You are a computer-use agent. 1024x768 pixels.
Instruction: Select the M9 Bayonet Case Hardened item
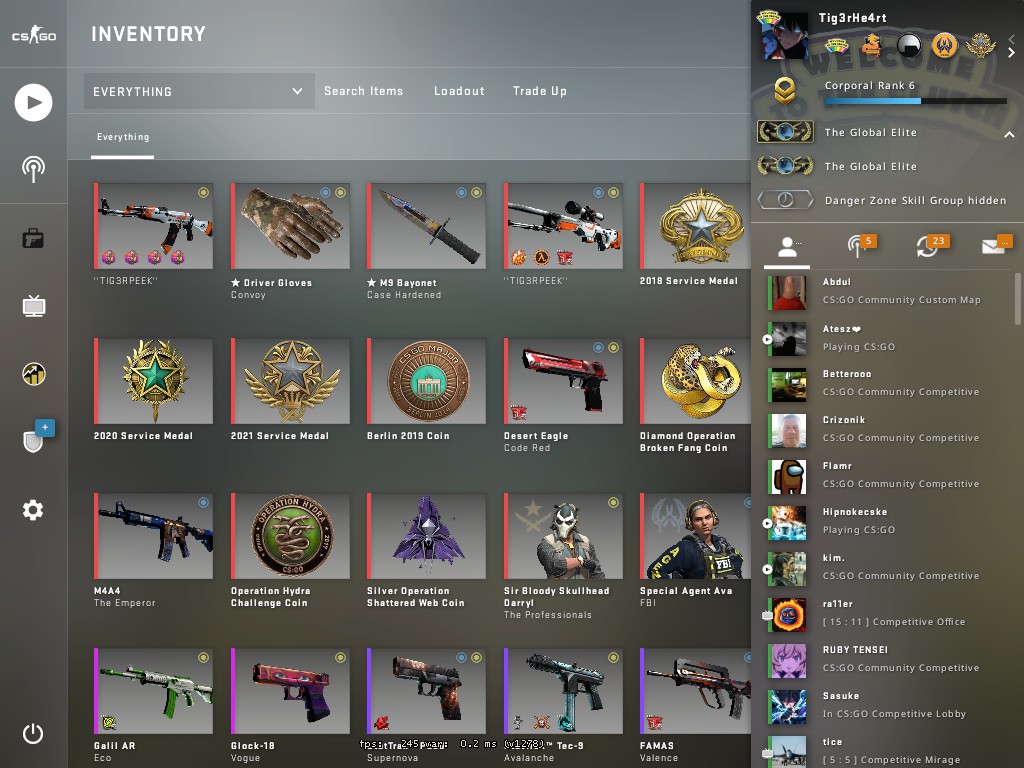pyautogui.click(x=426, y=242)
